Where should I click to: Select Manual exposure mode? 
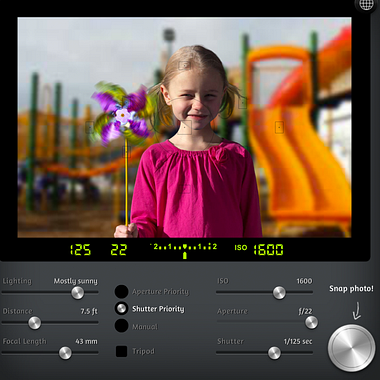(x=121, y=326)
